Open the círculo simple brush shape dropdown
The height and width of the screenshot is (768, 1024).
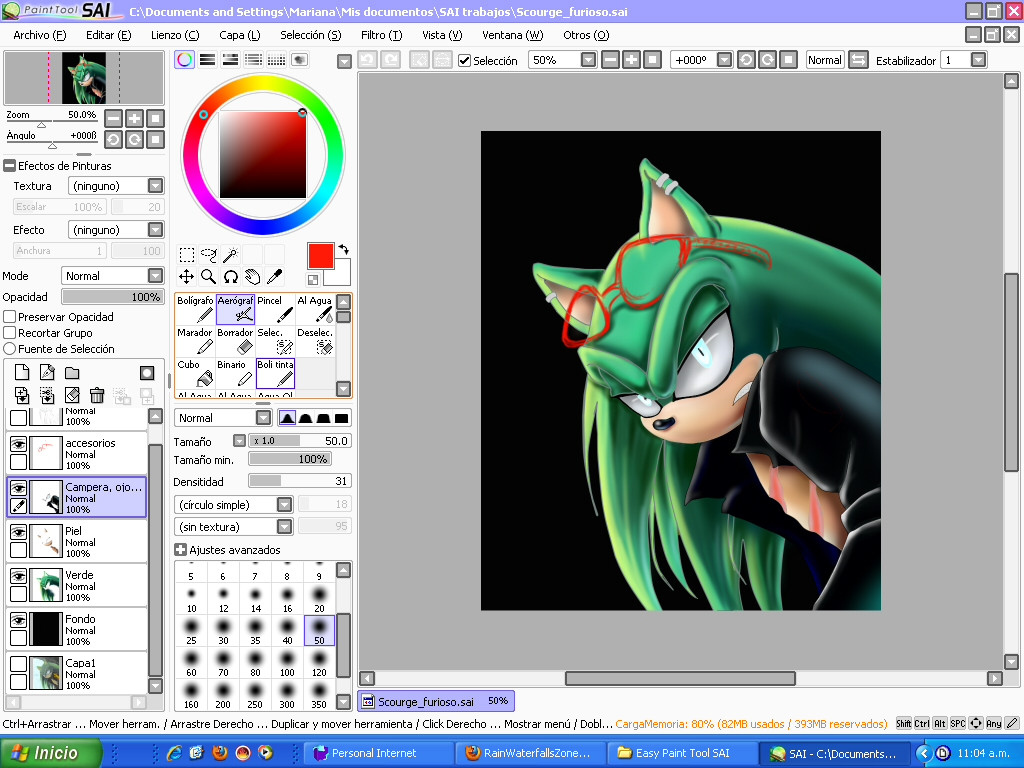[x=284, y=505]
